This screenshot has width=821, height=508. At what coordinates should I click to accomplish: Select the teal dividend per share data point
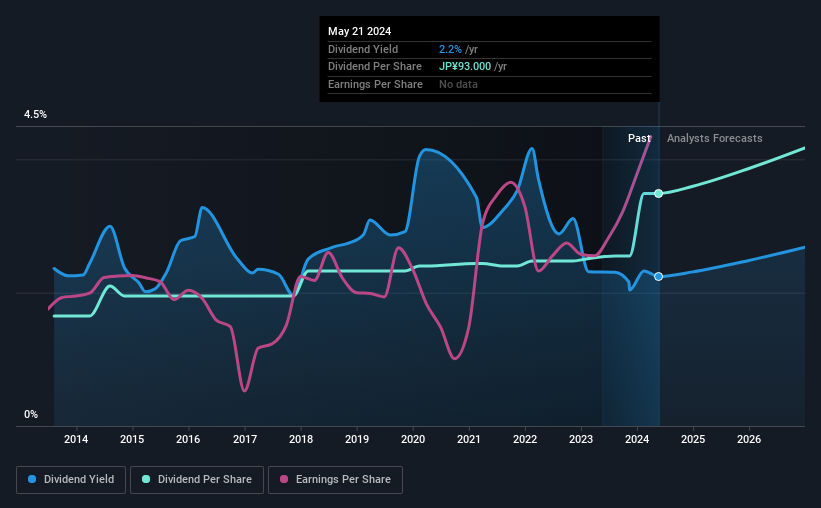pyautogui.click(x=659, y=193)
